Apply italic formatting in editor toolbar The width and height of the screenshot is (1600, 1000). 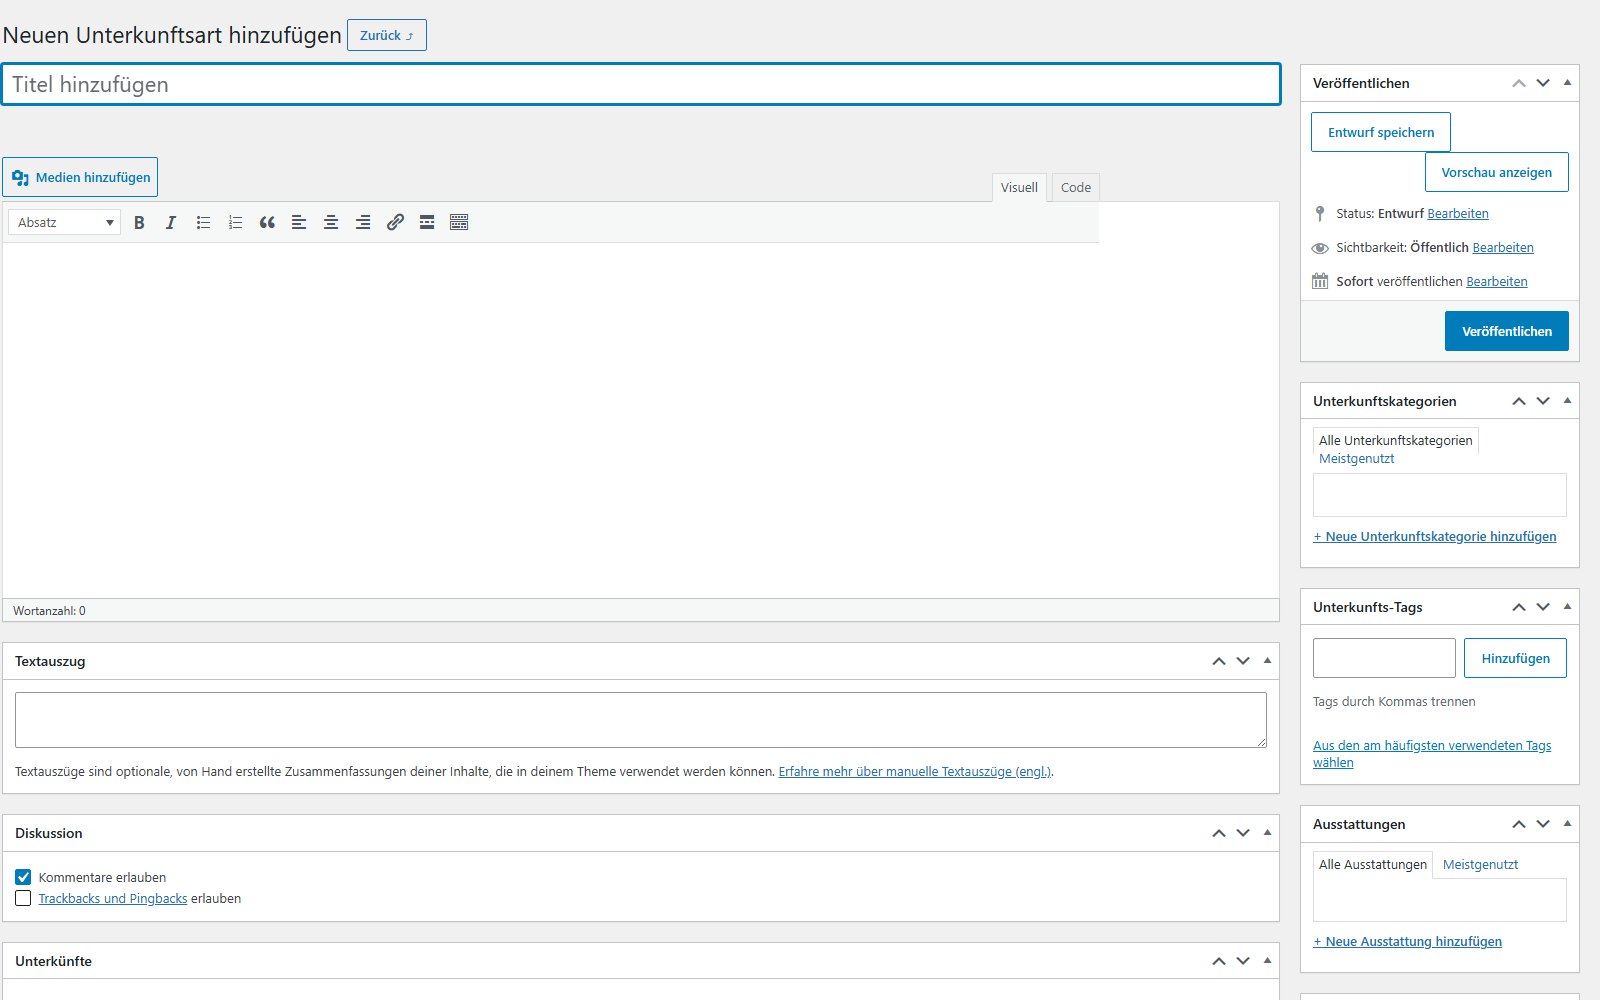pyautogui.click(x=171, y=222)
